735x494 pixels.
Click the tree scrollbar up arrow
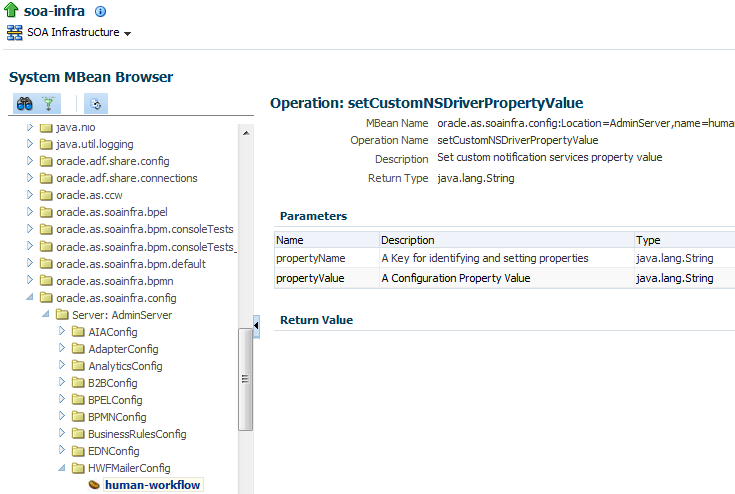click(x=246, y=133)
